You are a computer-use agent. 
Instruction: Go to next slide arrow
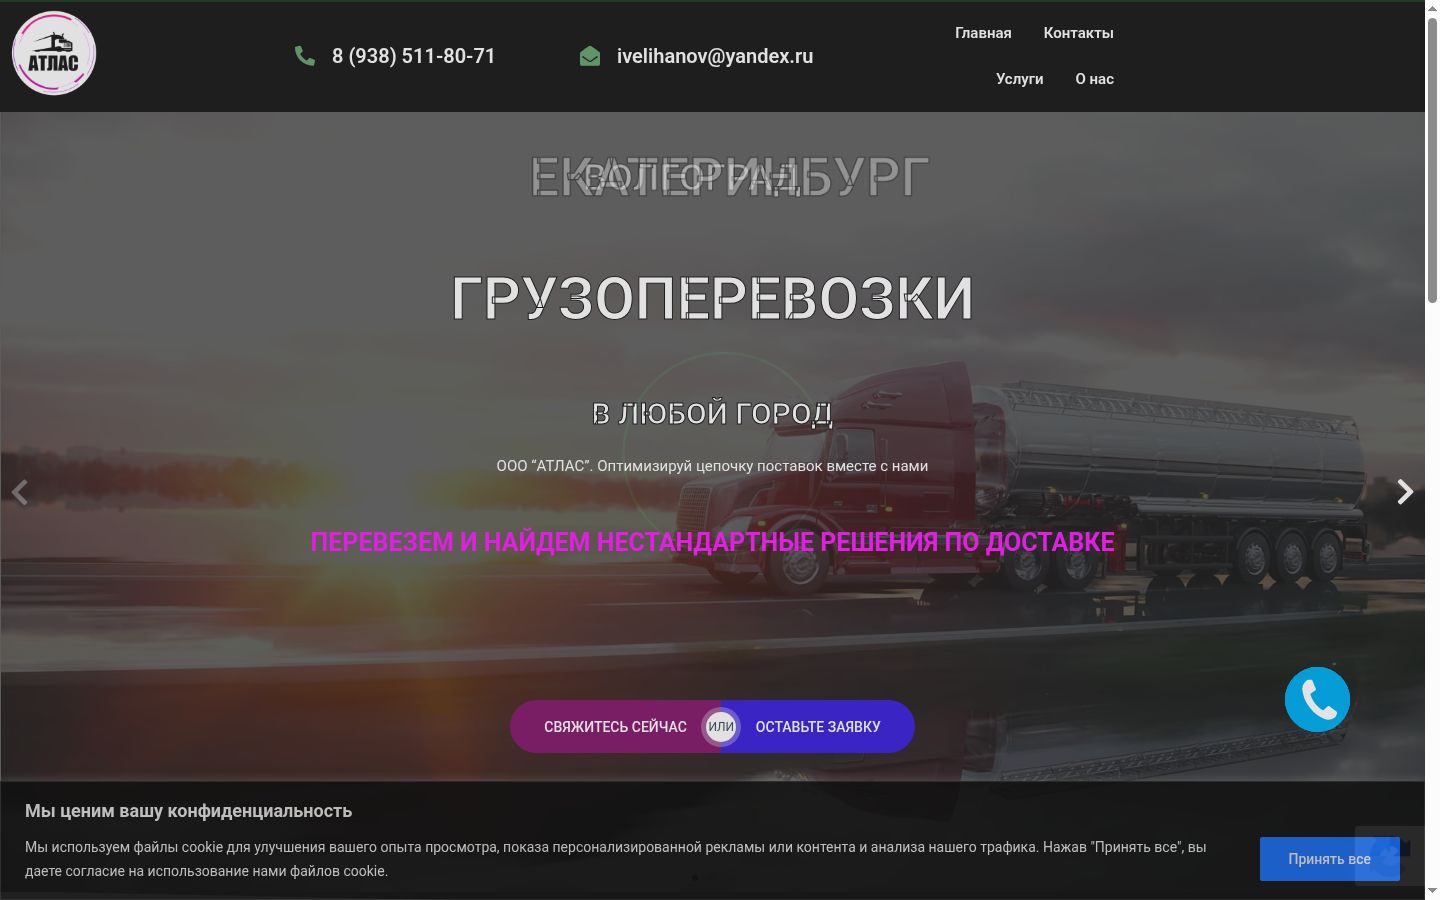pos(1405,492)
